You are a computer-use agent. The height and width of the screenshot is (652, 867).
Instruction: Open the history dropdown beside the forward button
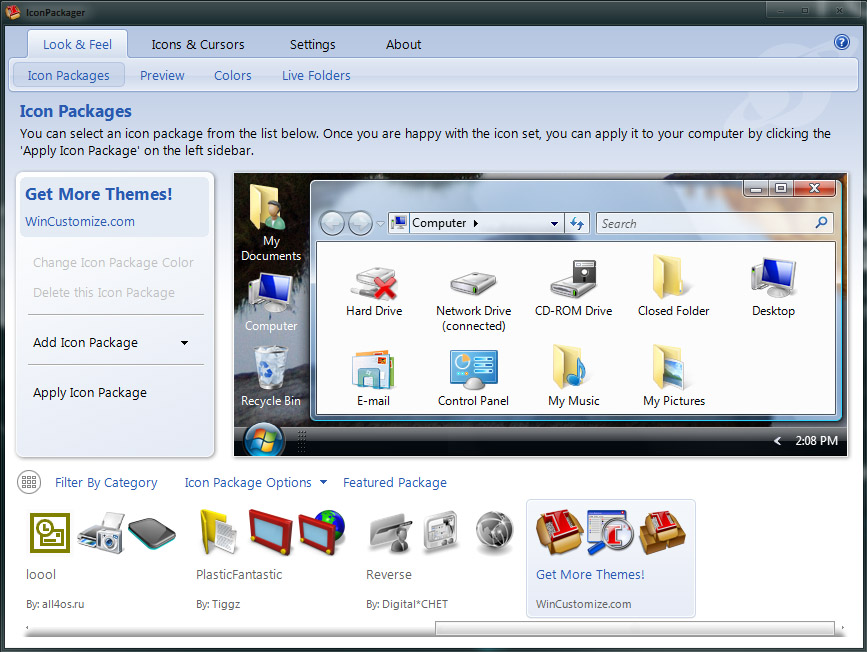[x=380, y=223]
